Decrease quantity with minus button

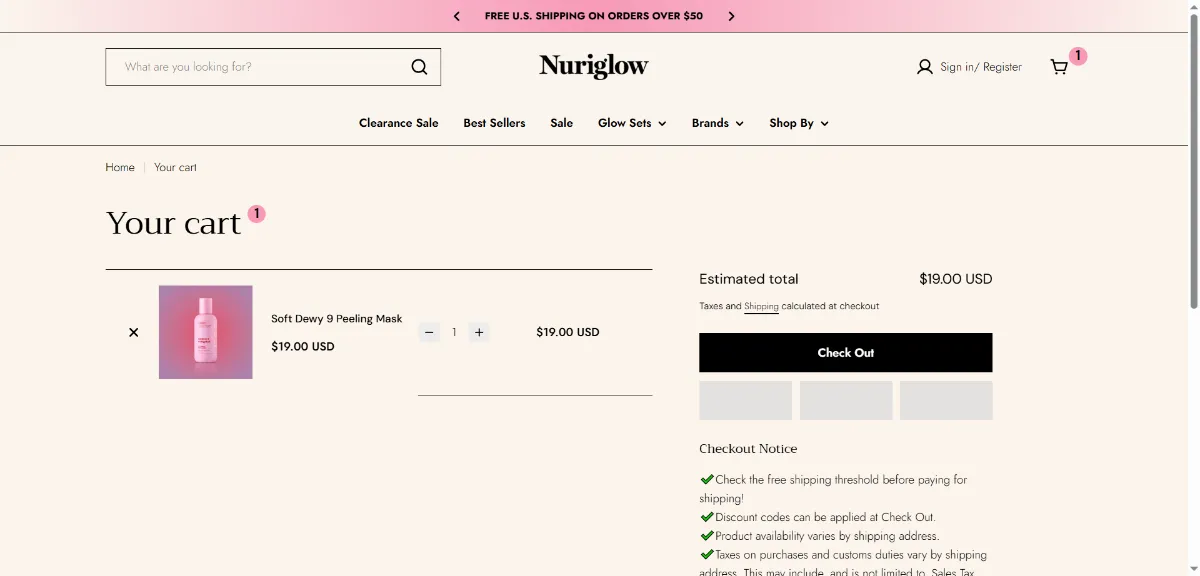[429, 332]
